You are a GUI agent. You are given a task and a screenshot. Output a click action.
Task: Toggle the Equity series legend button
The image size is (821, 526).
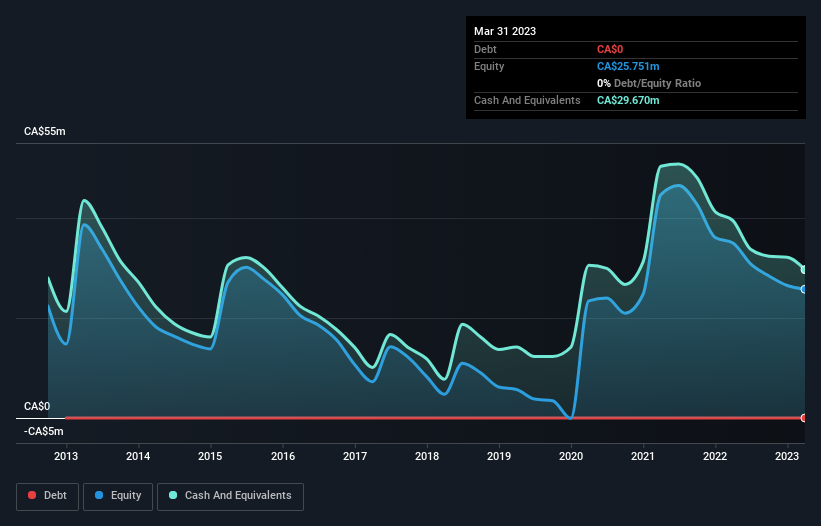[118, 496]
